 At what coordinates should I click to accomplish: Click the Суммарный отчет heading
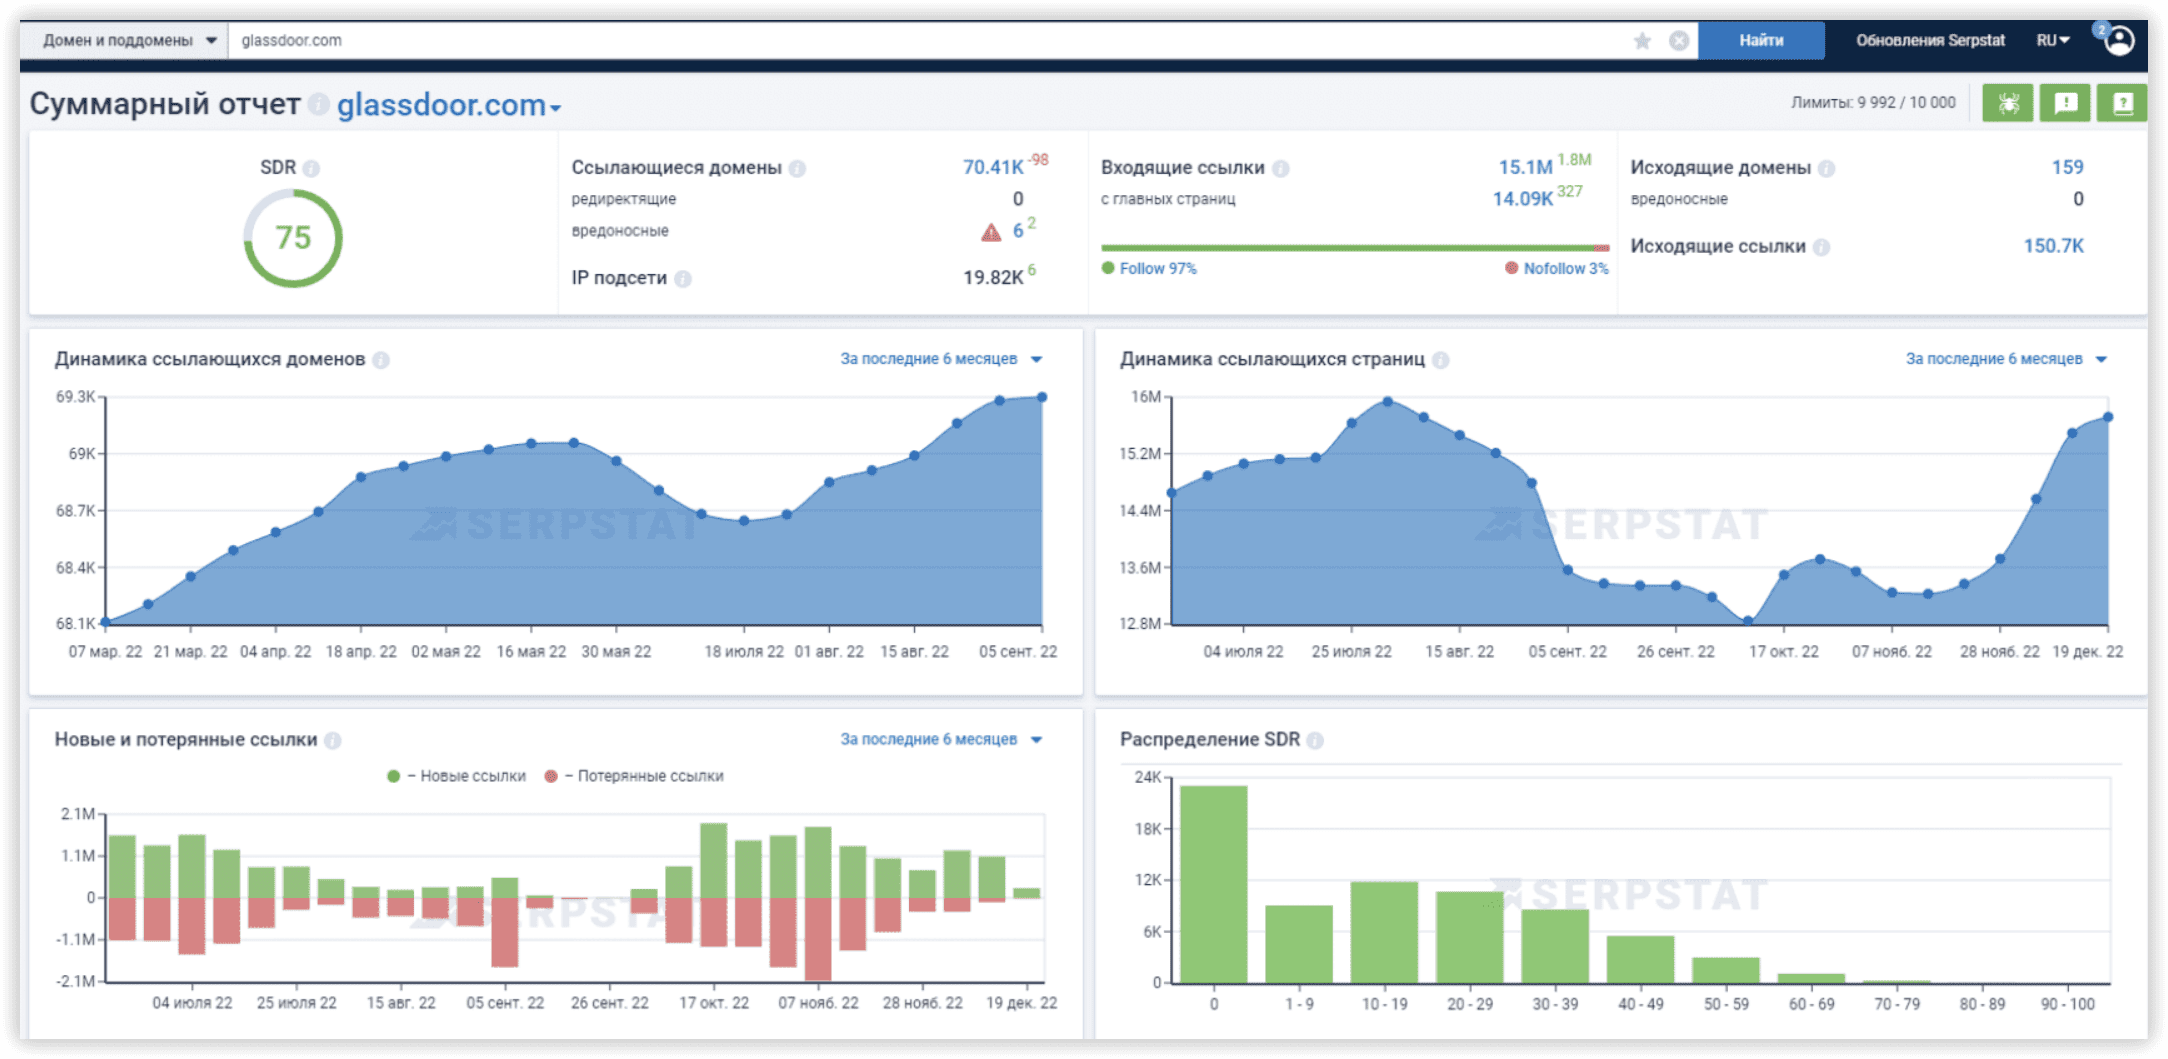165,104
